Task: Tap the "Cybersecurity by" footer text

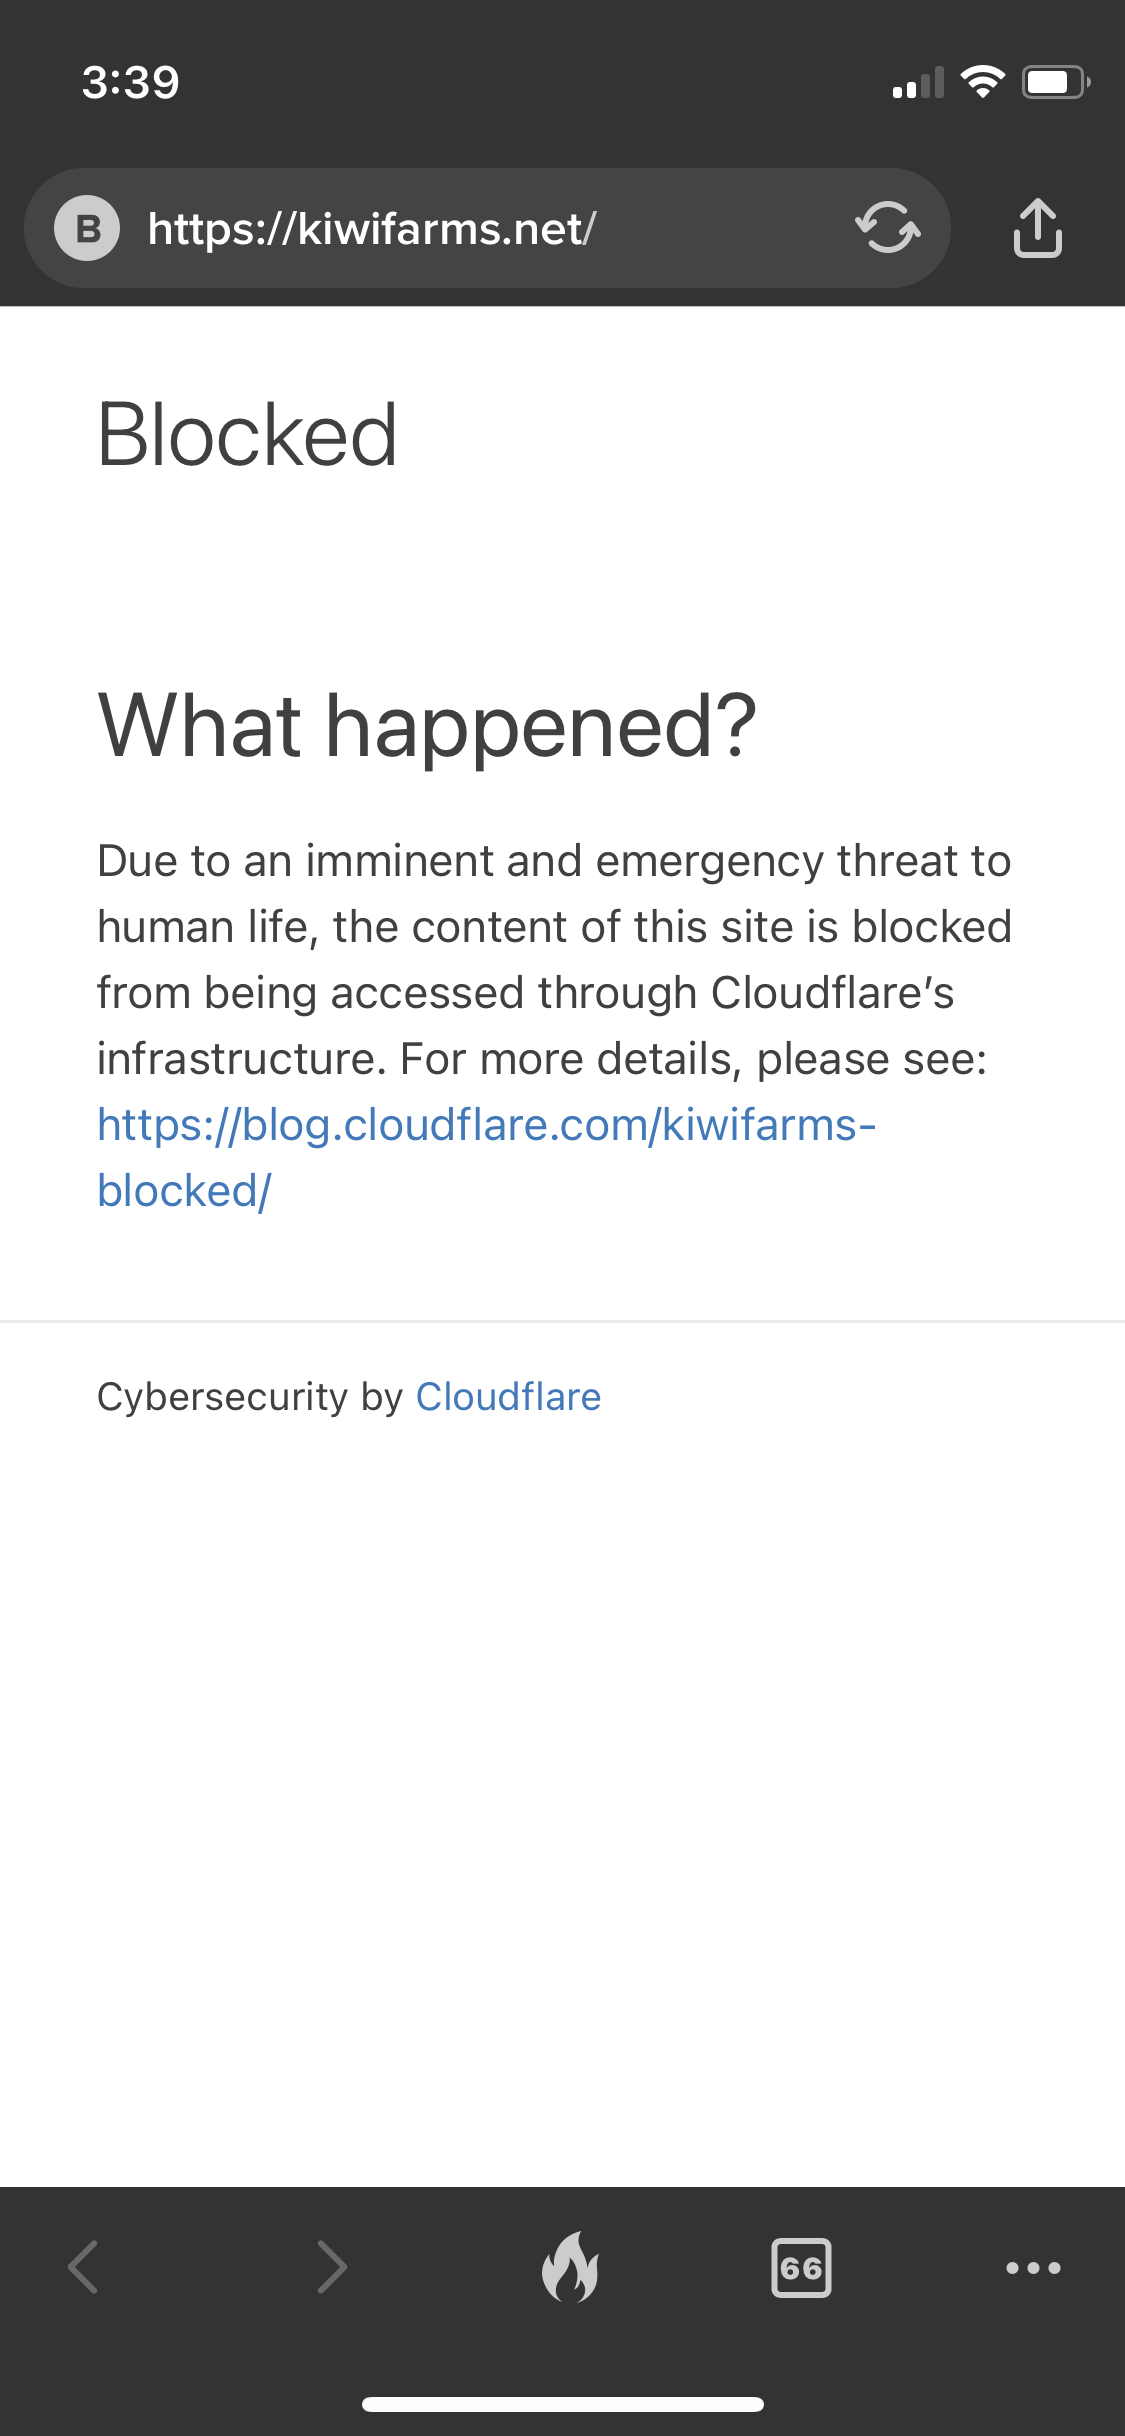Action: [249, 1397]
